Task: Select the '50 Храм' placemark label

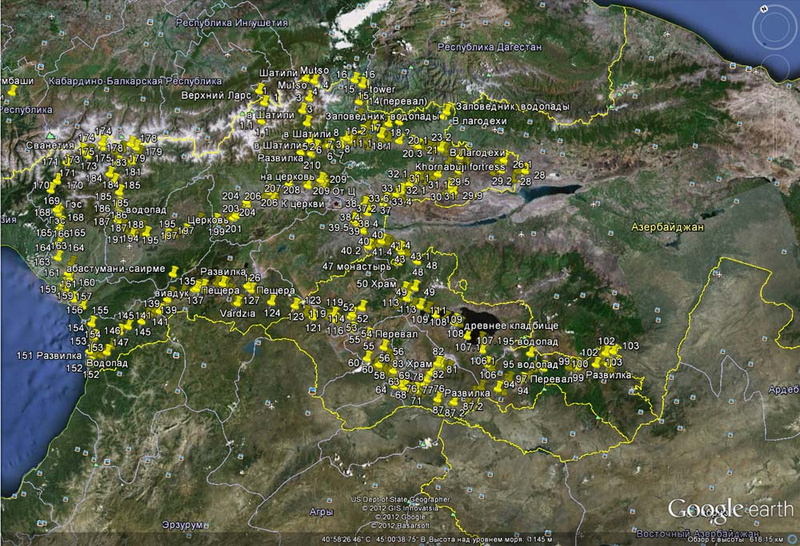Action: 376,284
